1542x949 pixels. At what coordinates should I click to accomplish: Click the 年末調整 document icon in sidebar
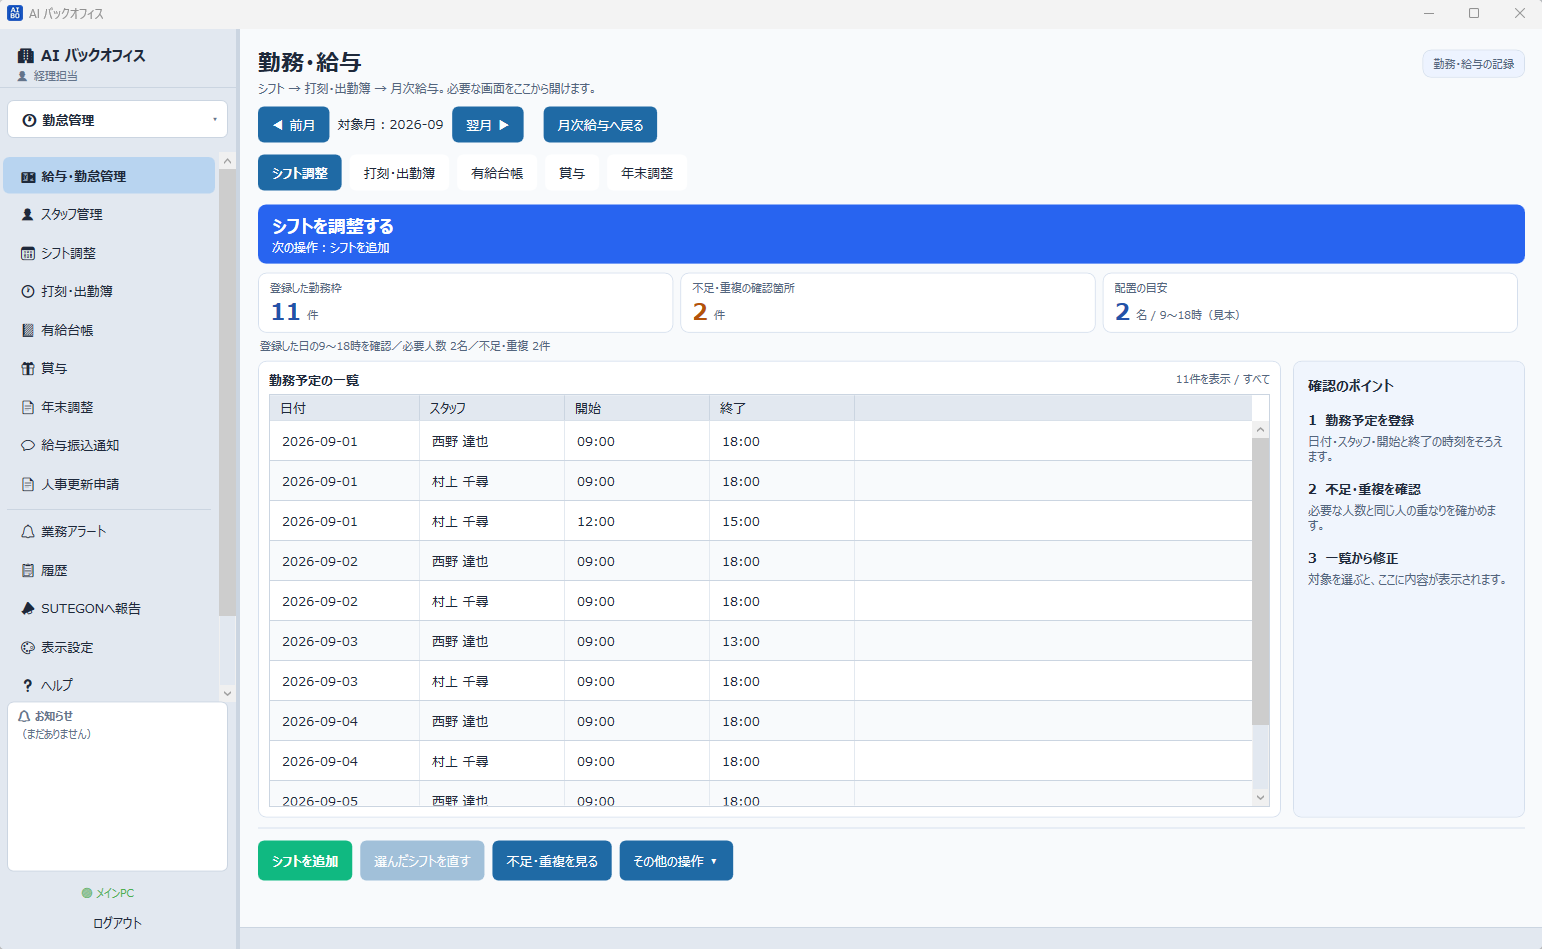[x=28, y=408]
